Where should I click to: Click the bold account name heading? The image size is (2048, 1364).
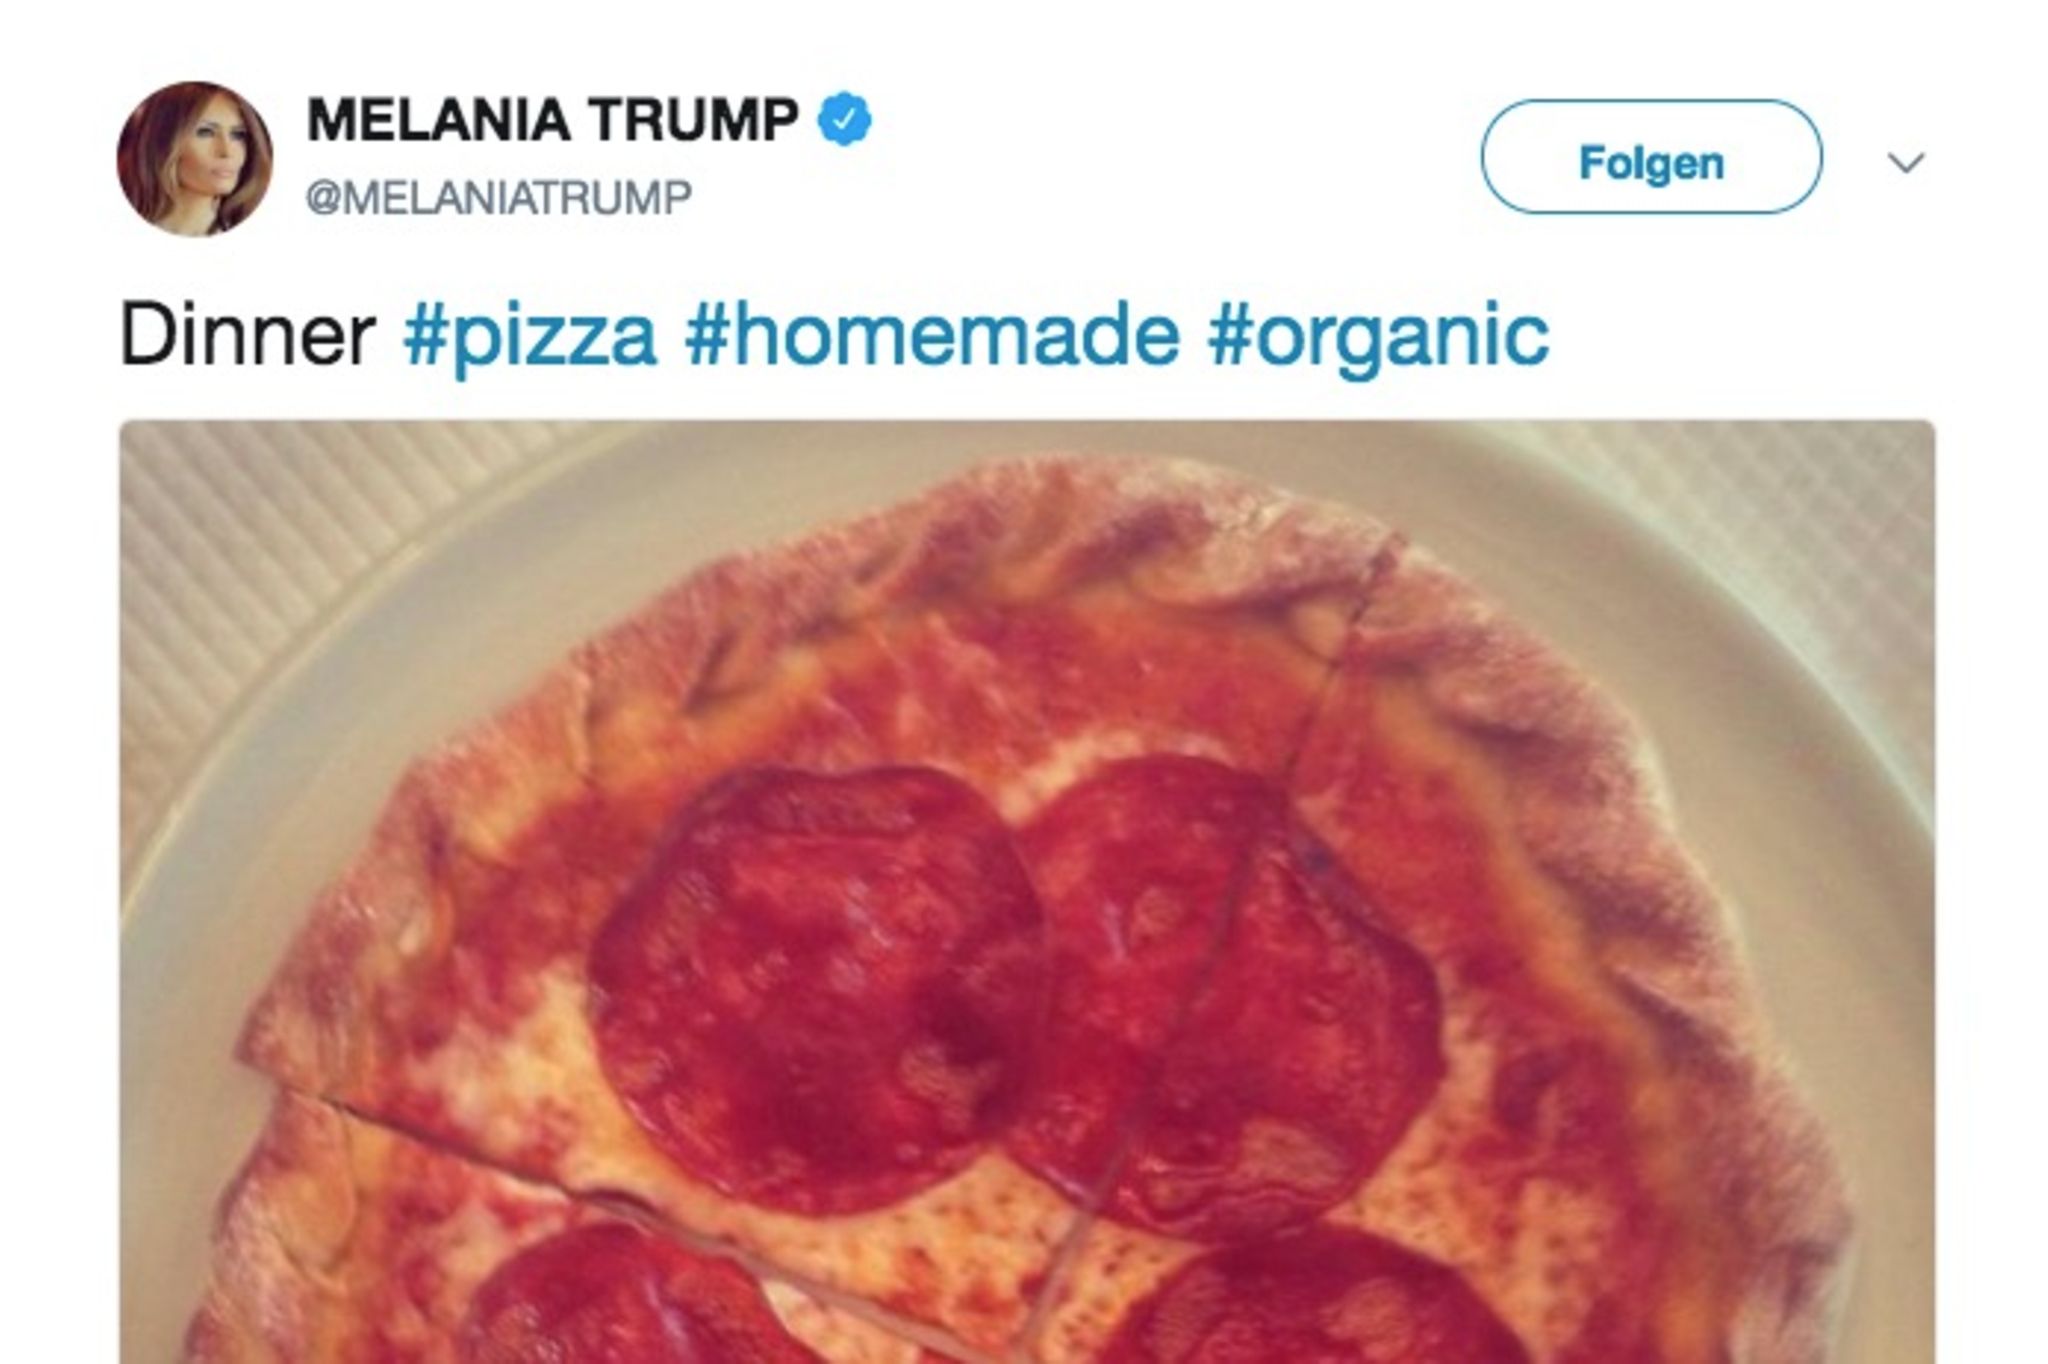pos(552,120)
